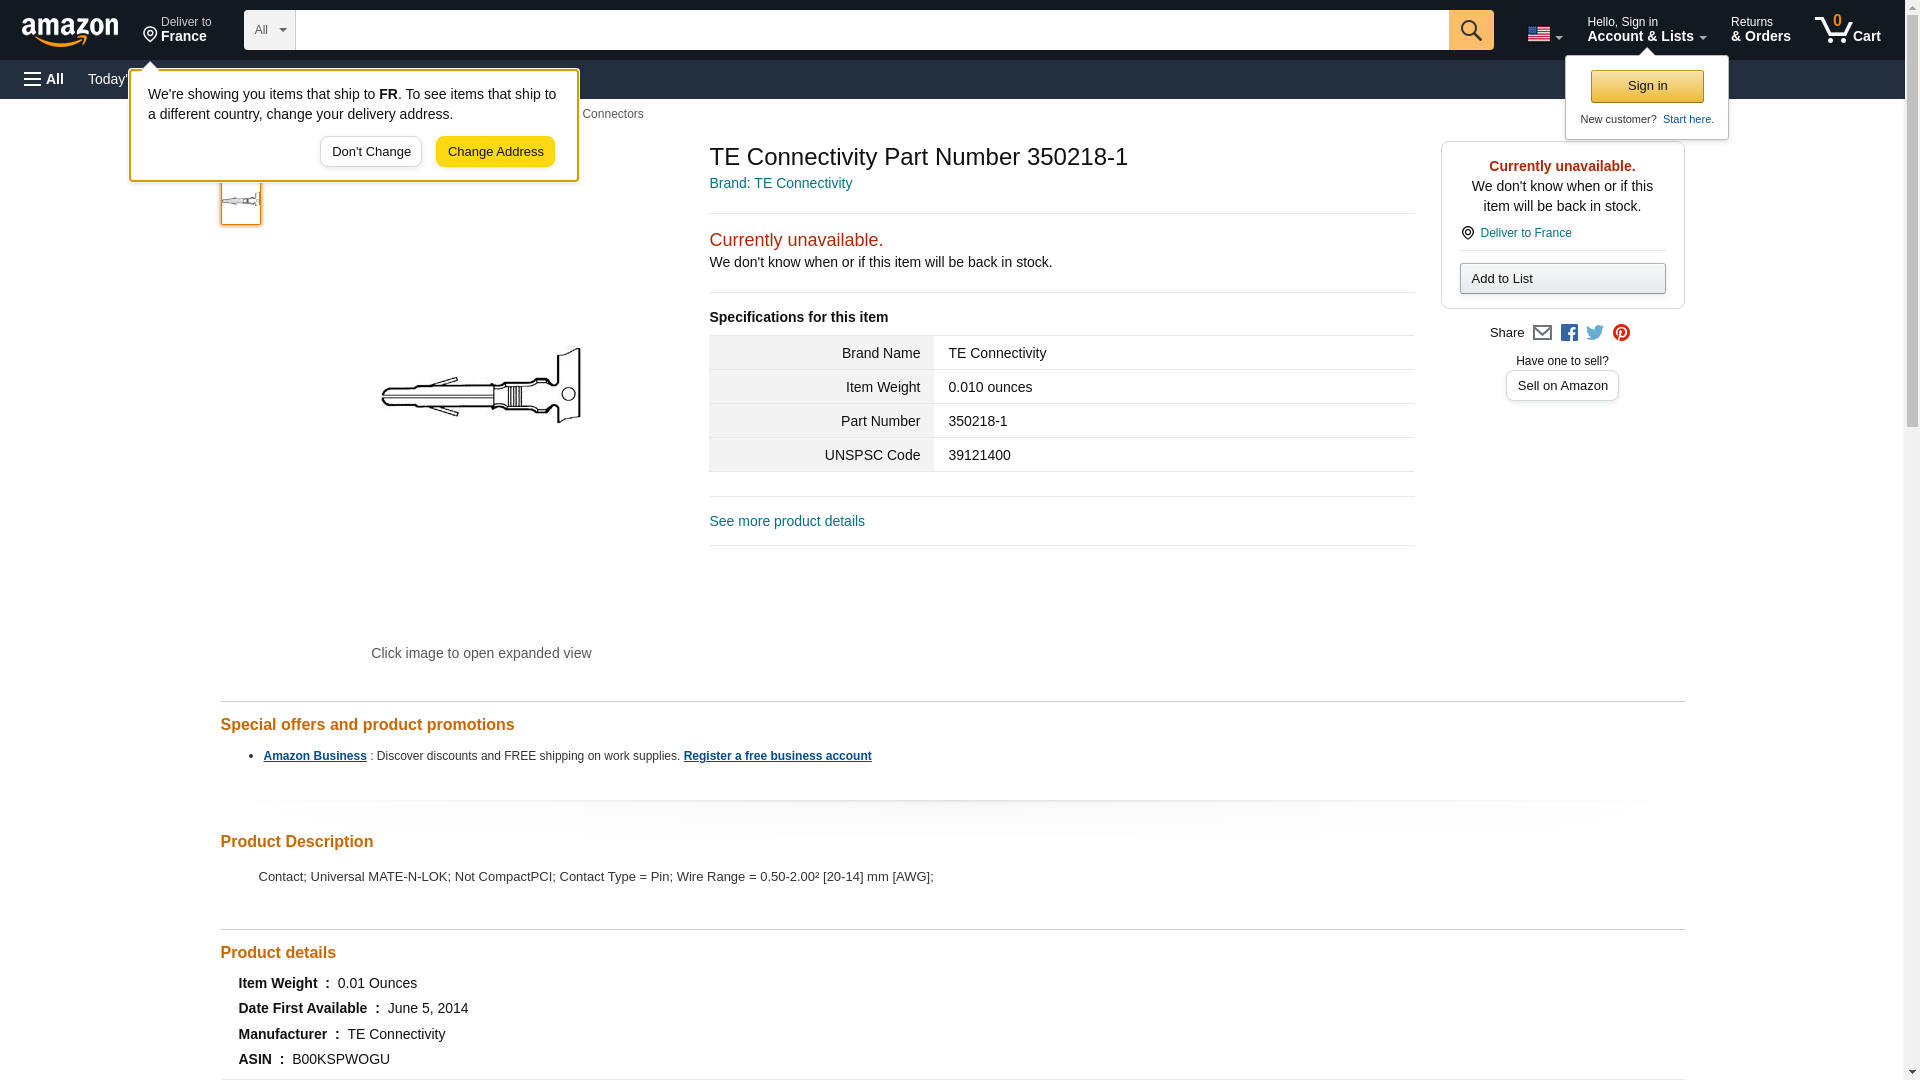Share product on Facebook icon
Viewport: 1920px width, 1080px height.
1569,333
